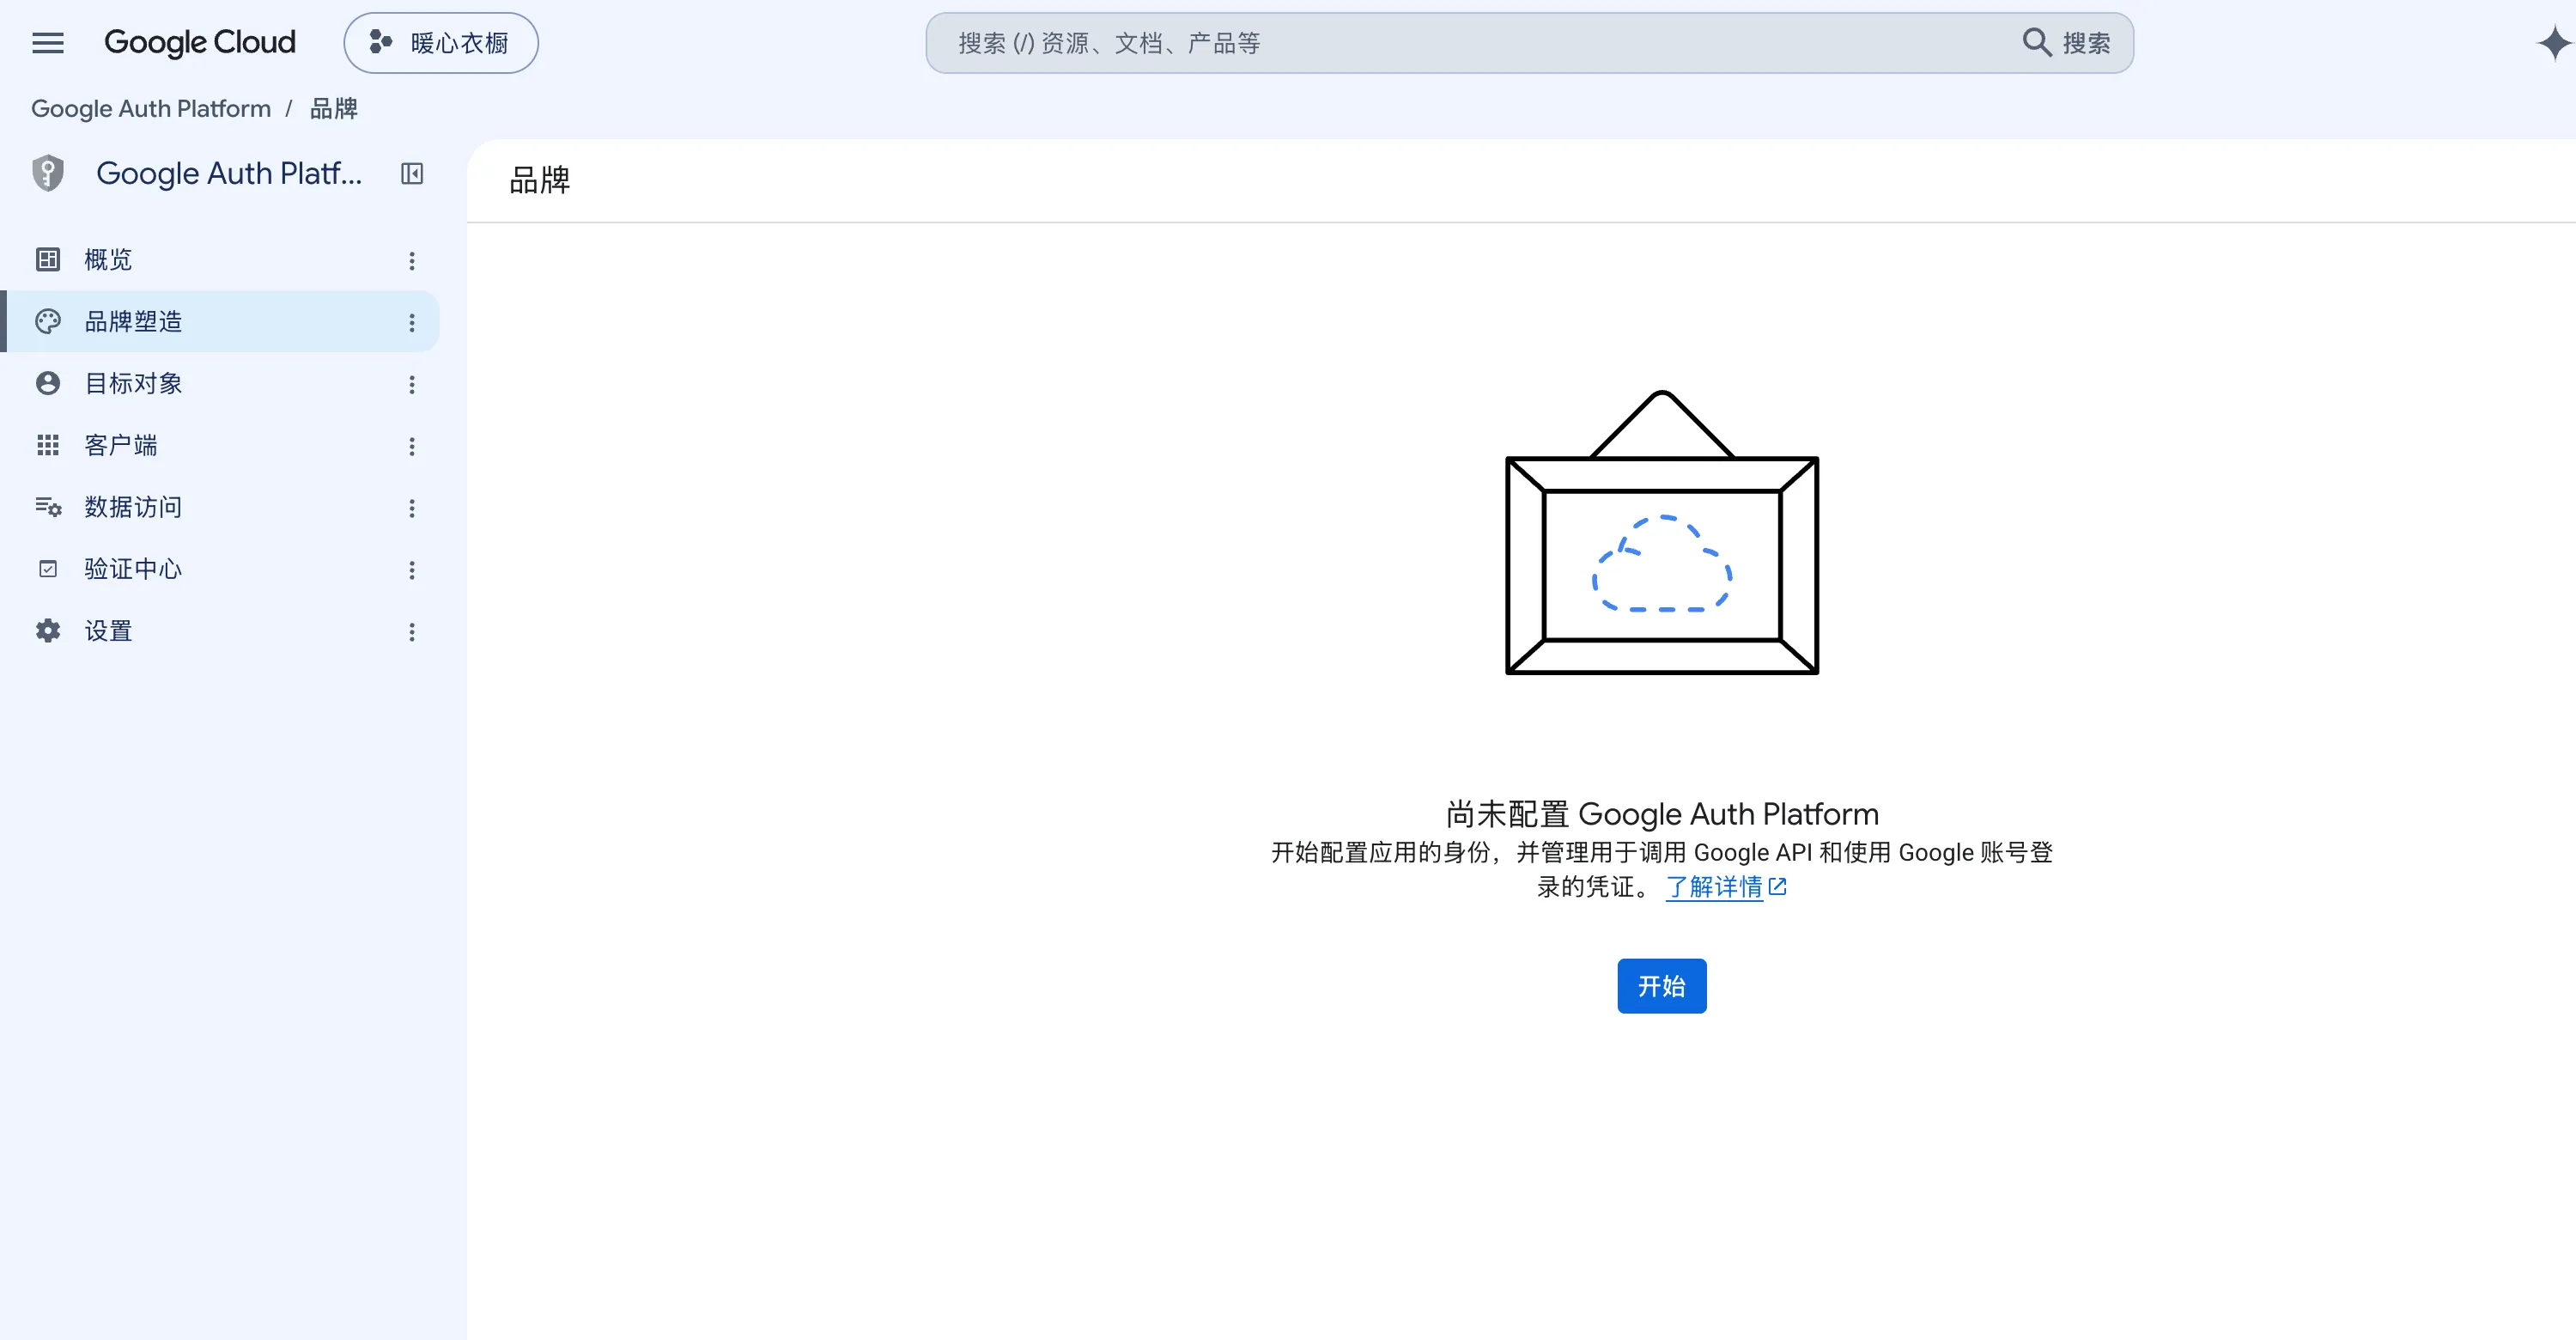The width and height of the screenshot is (2576, 1340).
Task: Open the 客户端 clients page
Action: [219, 446]
